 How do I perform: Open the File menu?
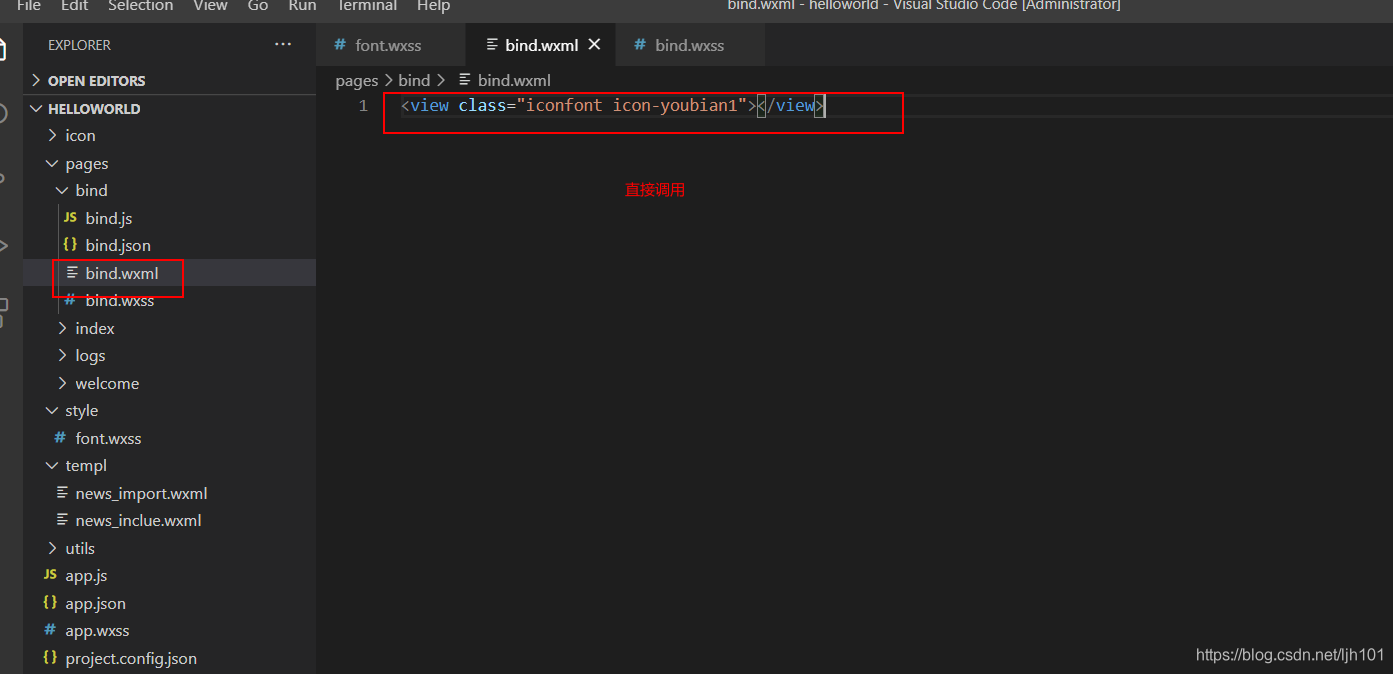pos(29,5)
